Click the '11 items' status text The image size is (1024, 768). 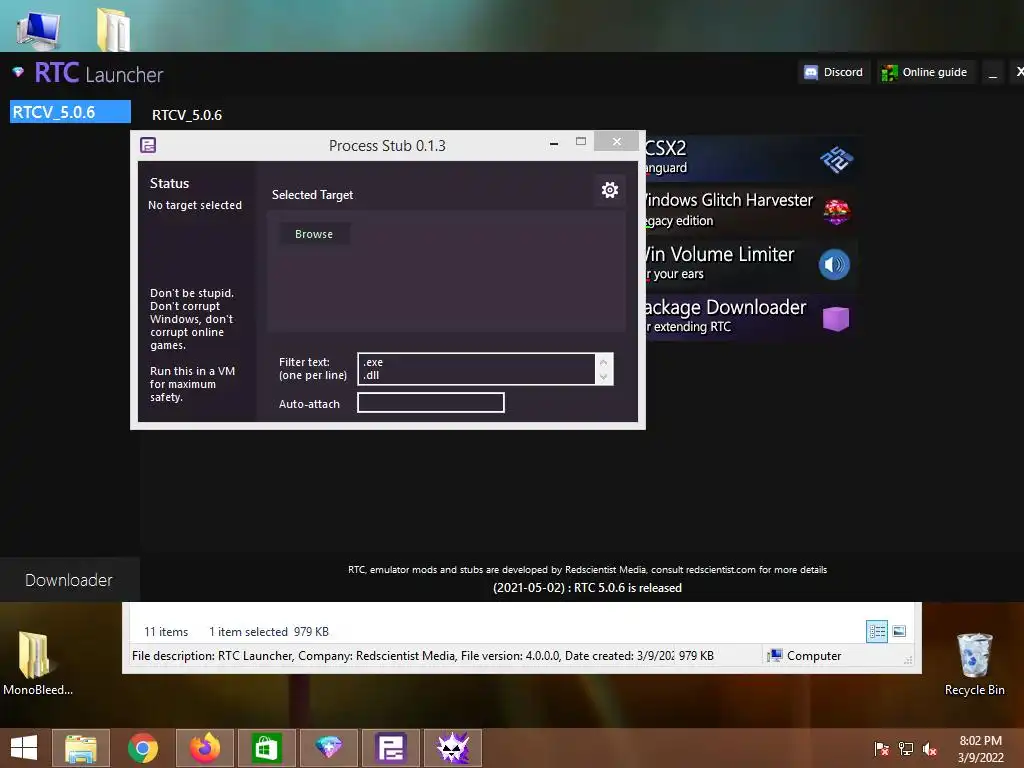tap(166, 632)
